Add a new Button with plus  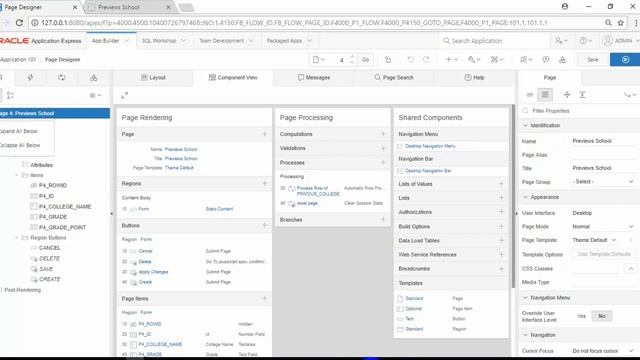[x=264, y=225]
